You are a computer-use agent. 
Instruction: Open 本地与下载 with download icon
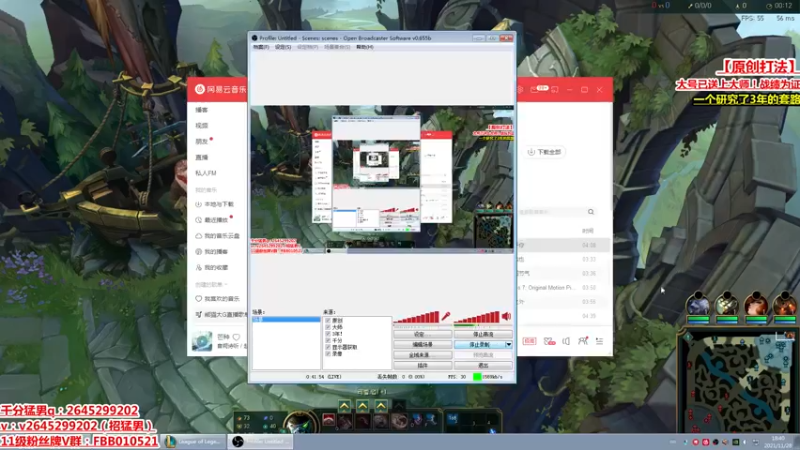pos(214,204)
